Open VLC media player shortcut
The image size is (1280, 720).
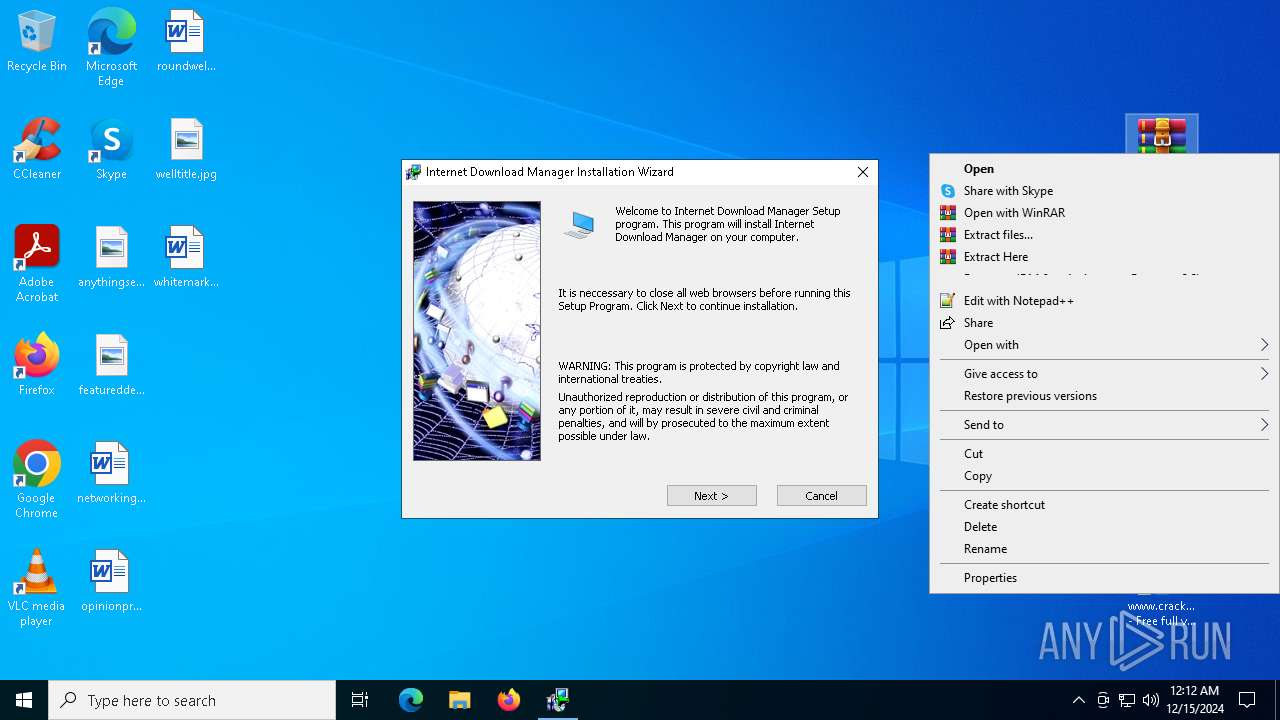(37, 588)
